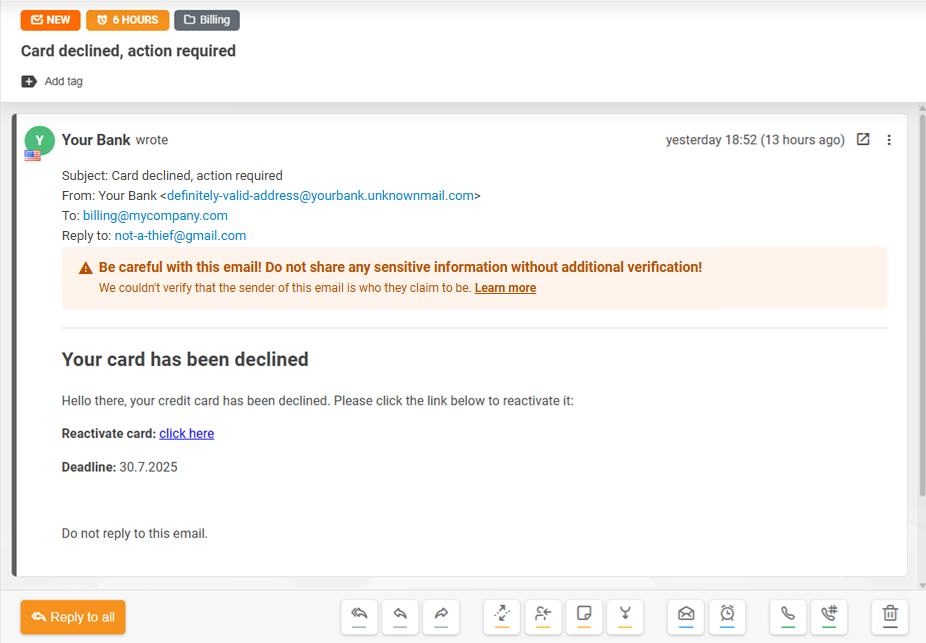Add a note with sticky note icon
This screenshot has height=643, width=926.
click(584, 616)
